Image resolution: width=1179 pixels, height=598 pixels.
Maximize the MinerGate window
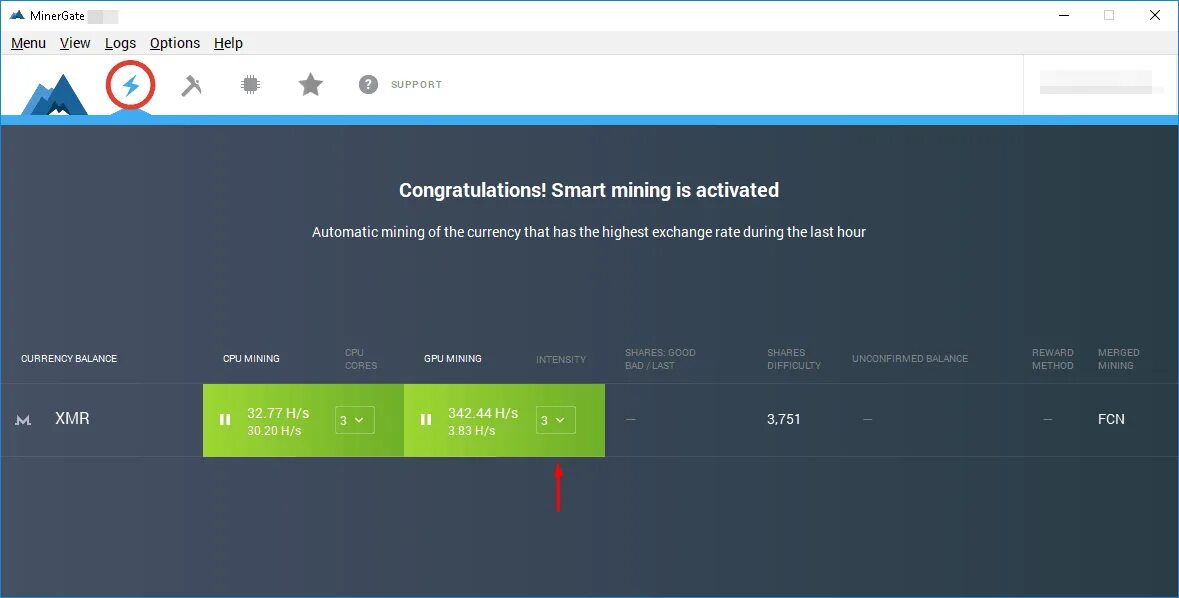coord(1109,15)
